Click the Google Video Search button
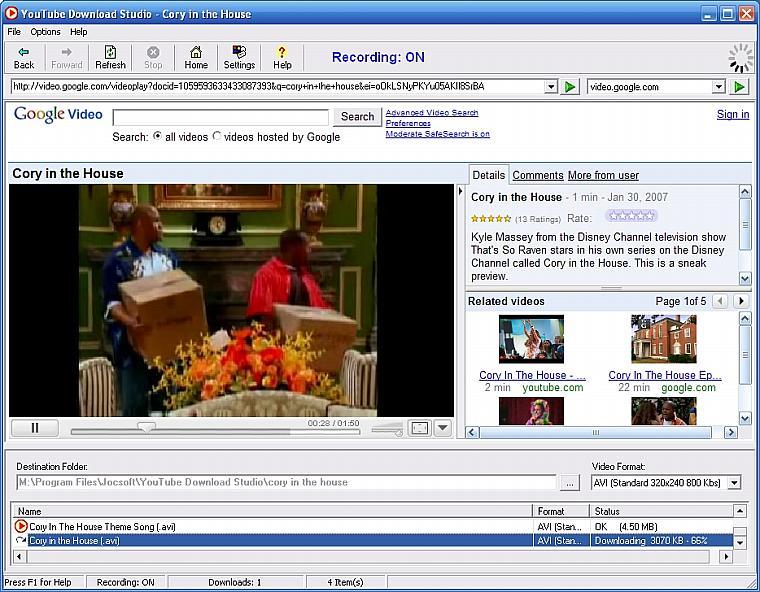Screen dimensions: 760x592 click(357, 117)
